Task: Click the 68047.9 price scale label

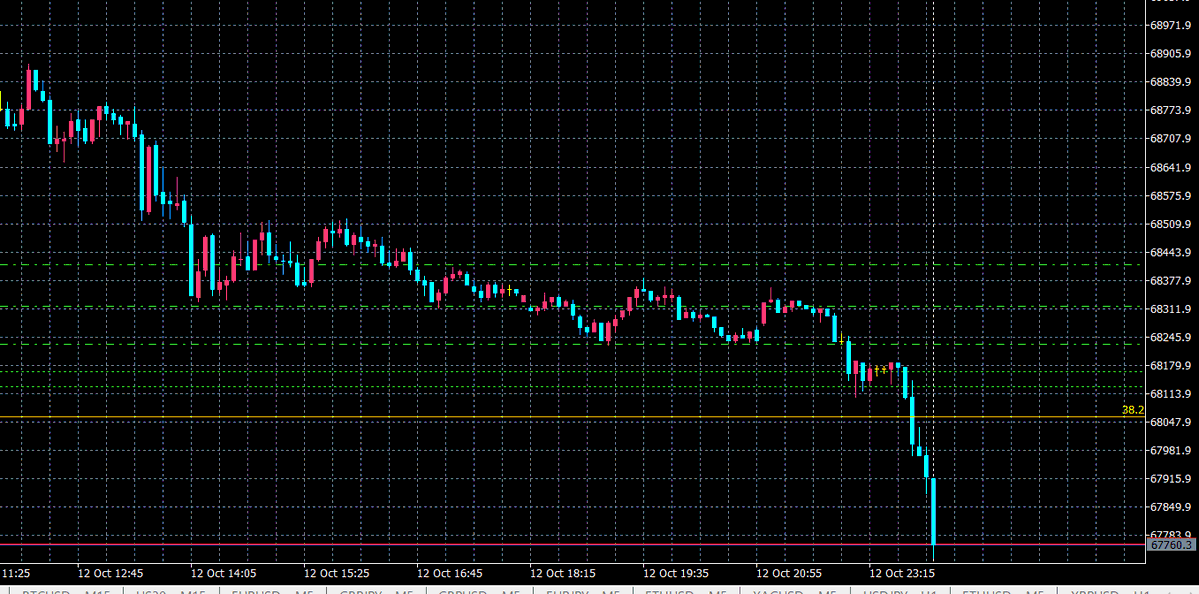Action: pyautogui.click(x=1171, y=422)
